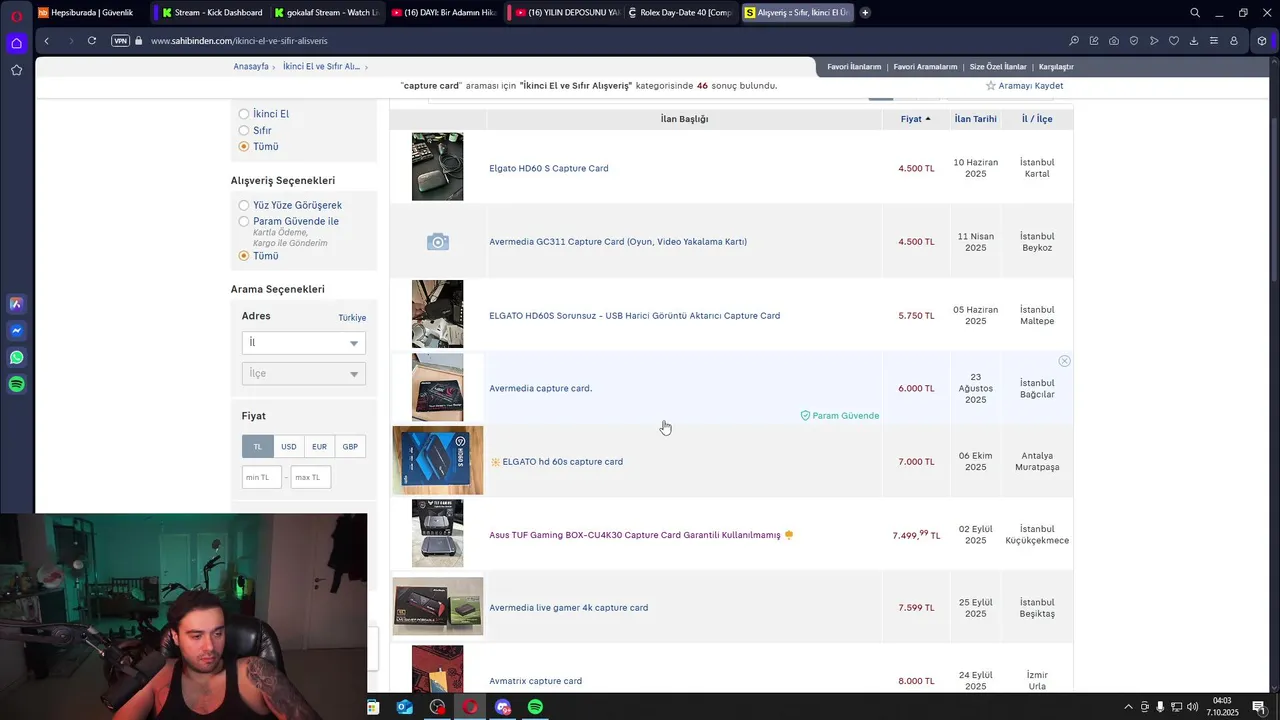Click the max TL price field
The width and height of the screenshot is (1280, 720).
(311, 478)
